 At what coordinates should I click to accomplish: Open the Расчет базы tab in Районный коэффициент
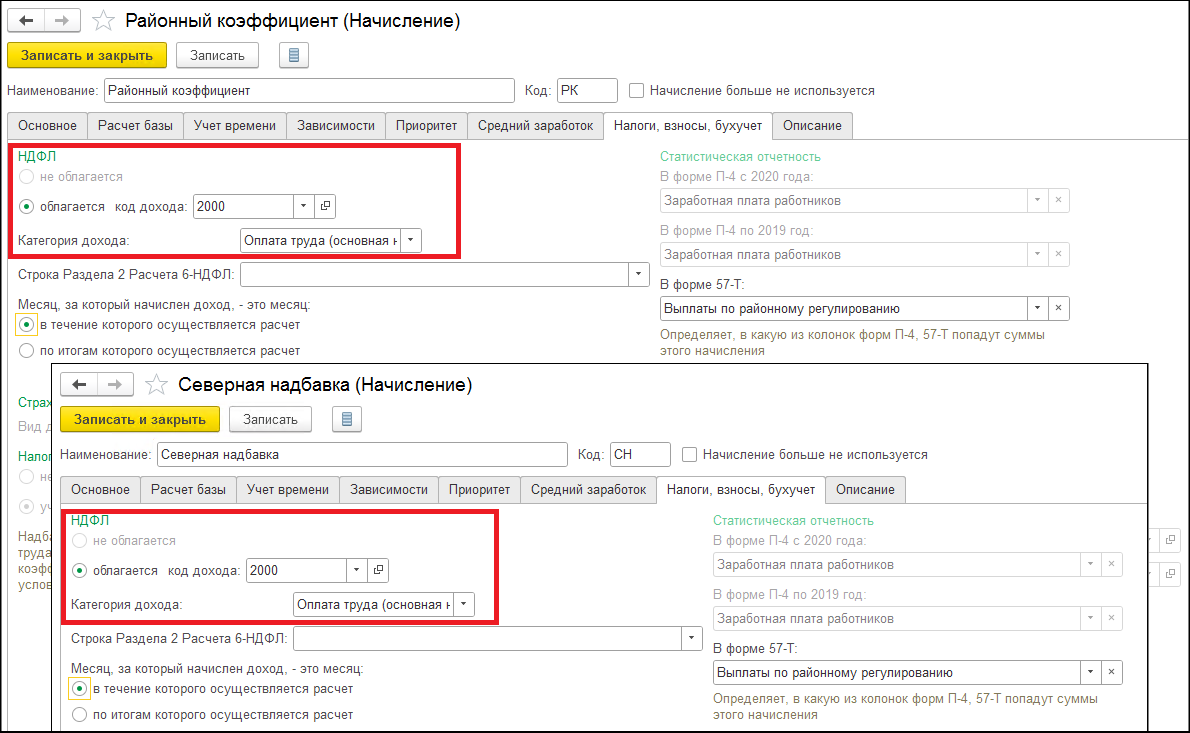[135, 126]
